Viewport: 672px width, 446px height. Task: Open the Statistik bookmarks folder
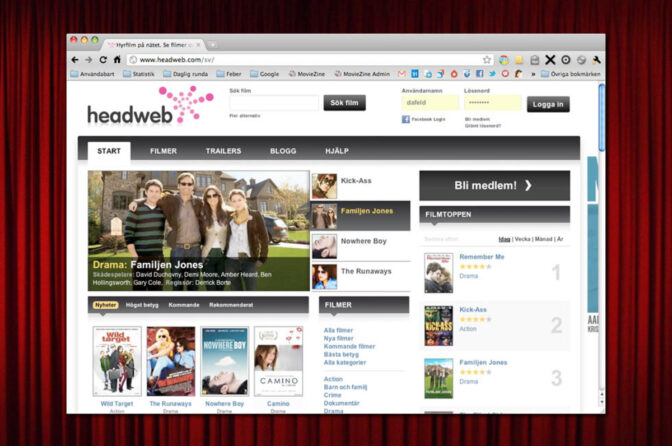pyautogui.click(x=139, y=74)
